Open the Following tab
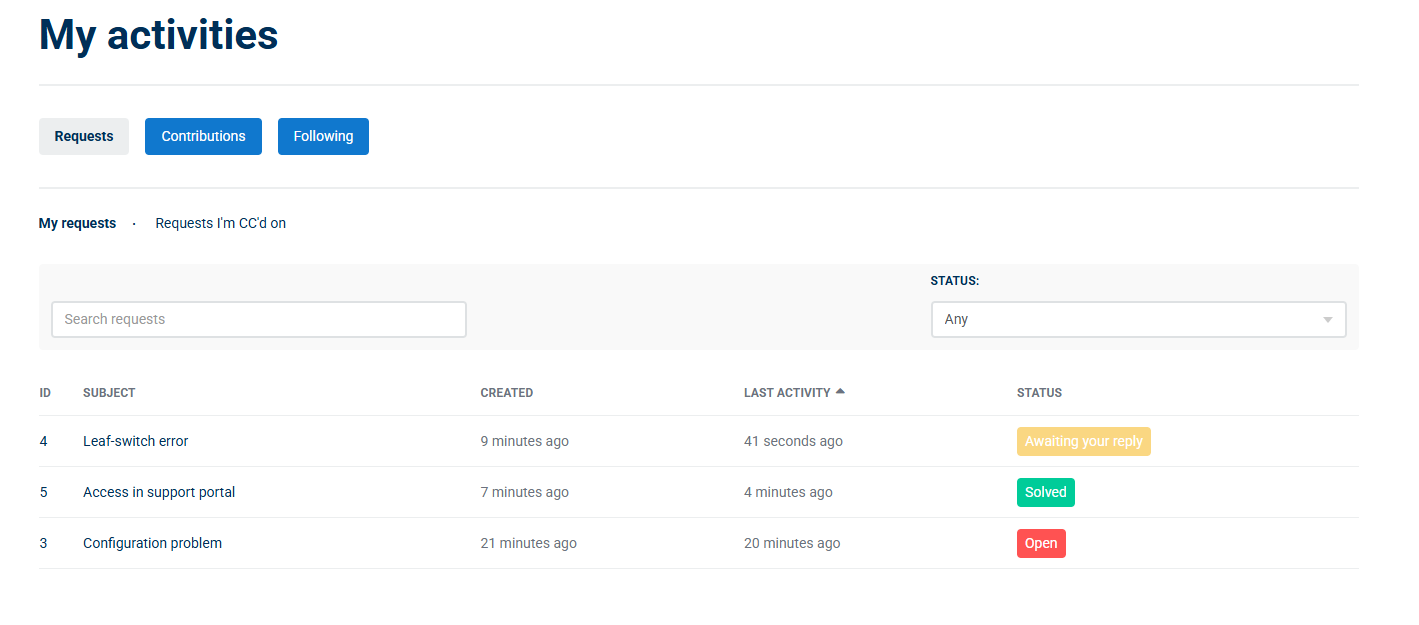This screenshot has width=1419, height=625. 323,136
